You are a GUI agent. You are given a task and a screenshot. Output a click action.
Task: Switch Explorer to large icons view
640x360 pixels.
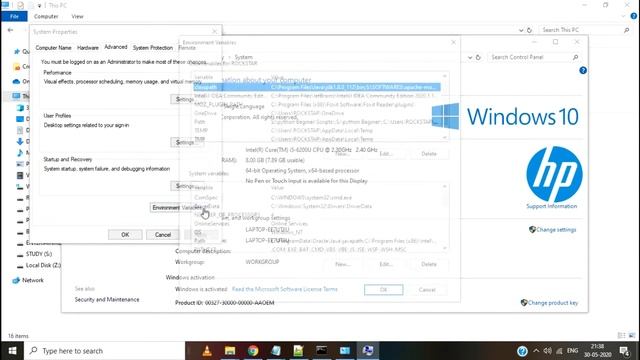[632, 336]
